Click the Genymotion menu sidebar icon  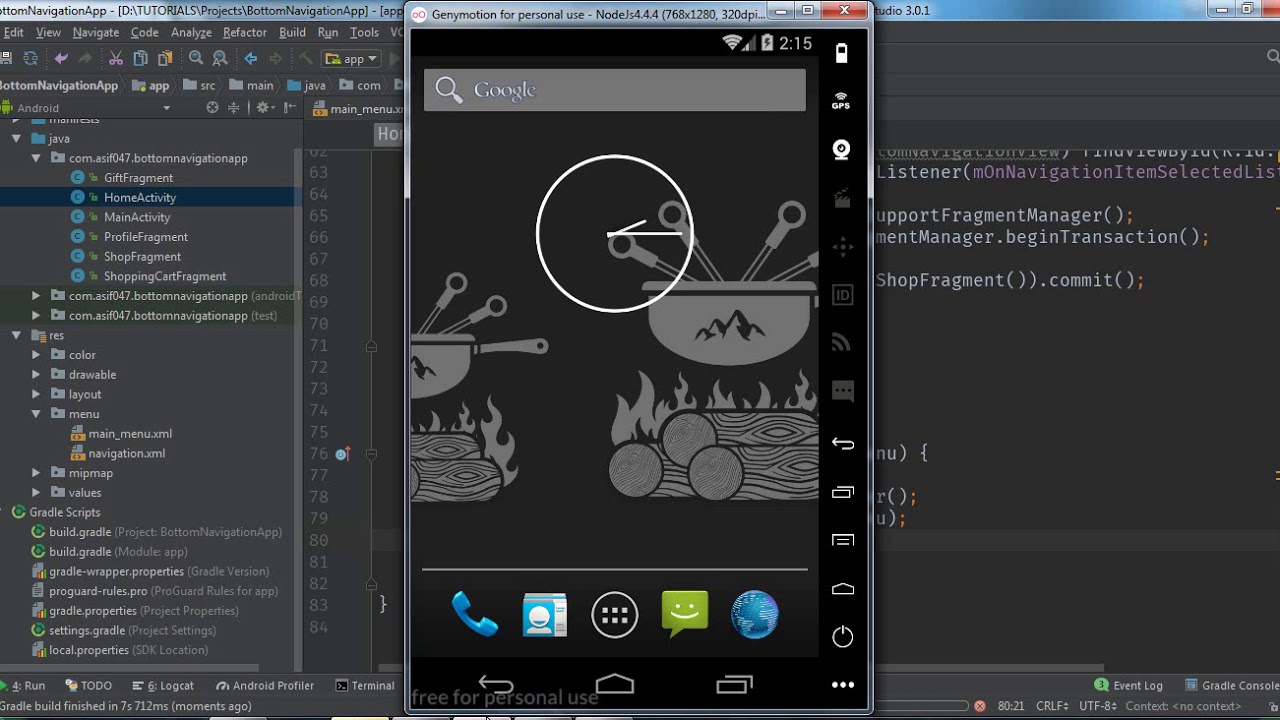pos(843,540)
